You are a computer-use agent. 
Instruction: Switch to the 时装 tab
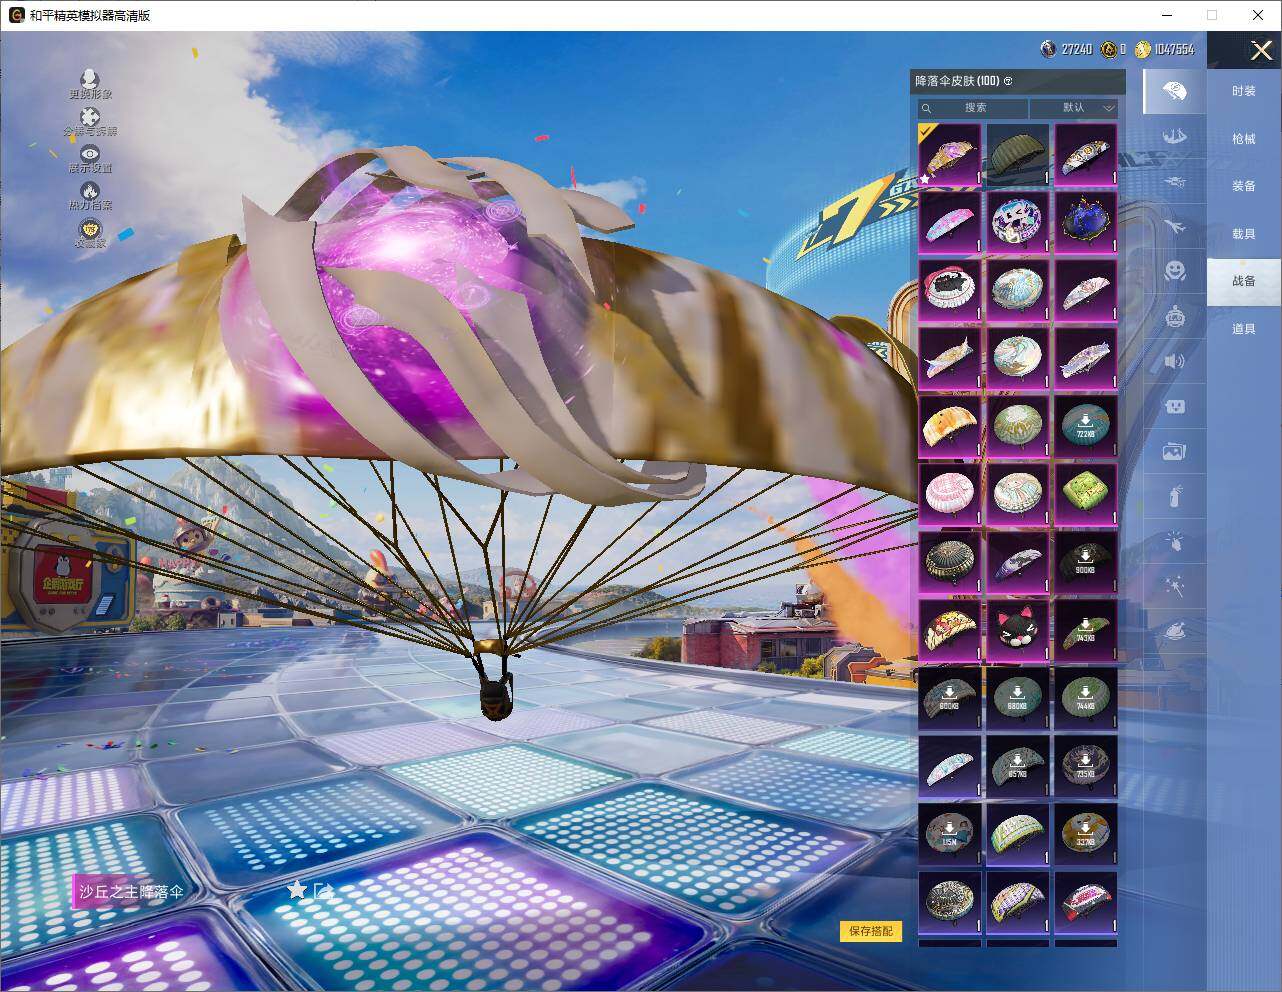coord(1243,91)
